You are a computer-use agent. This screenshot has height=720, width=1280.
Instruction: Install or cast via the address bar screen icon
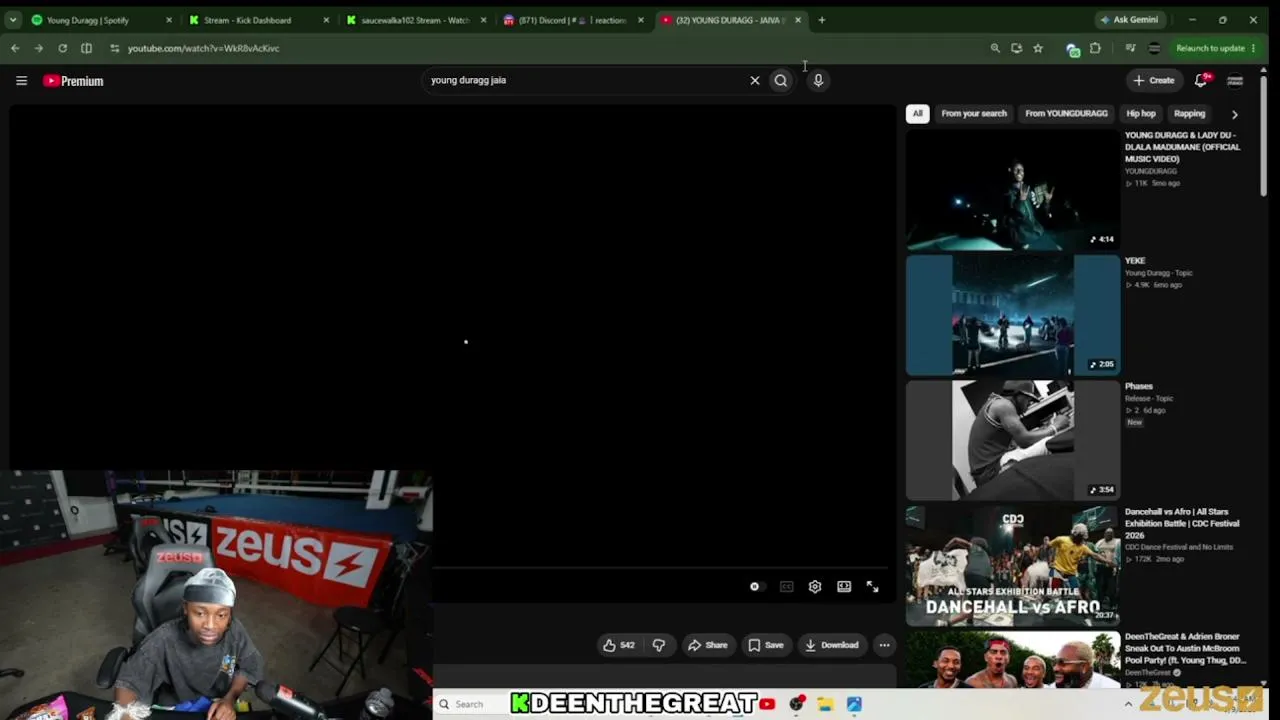click(x=1017, y=48)
